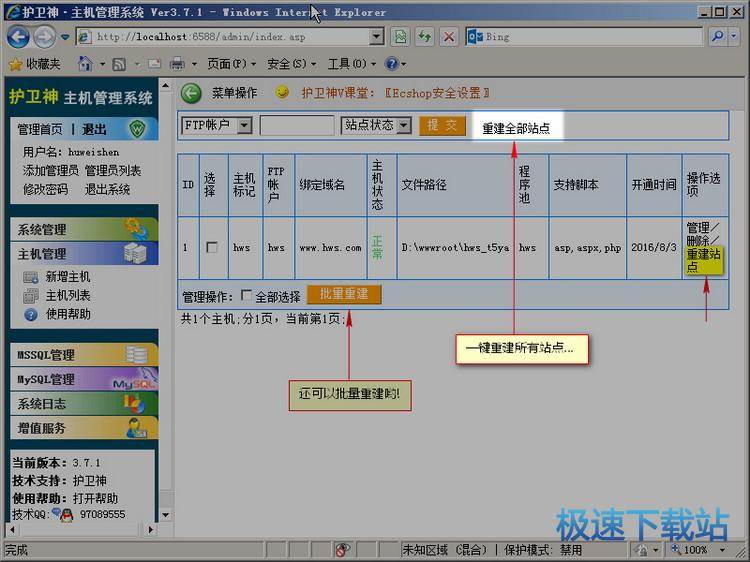Open 新增主机 in sidebar

click(68, 276)
